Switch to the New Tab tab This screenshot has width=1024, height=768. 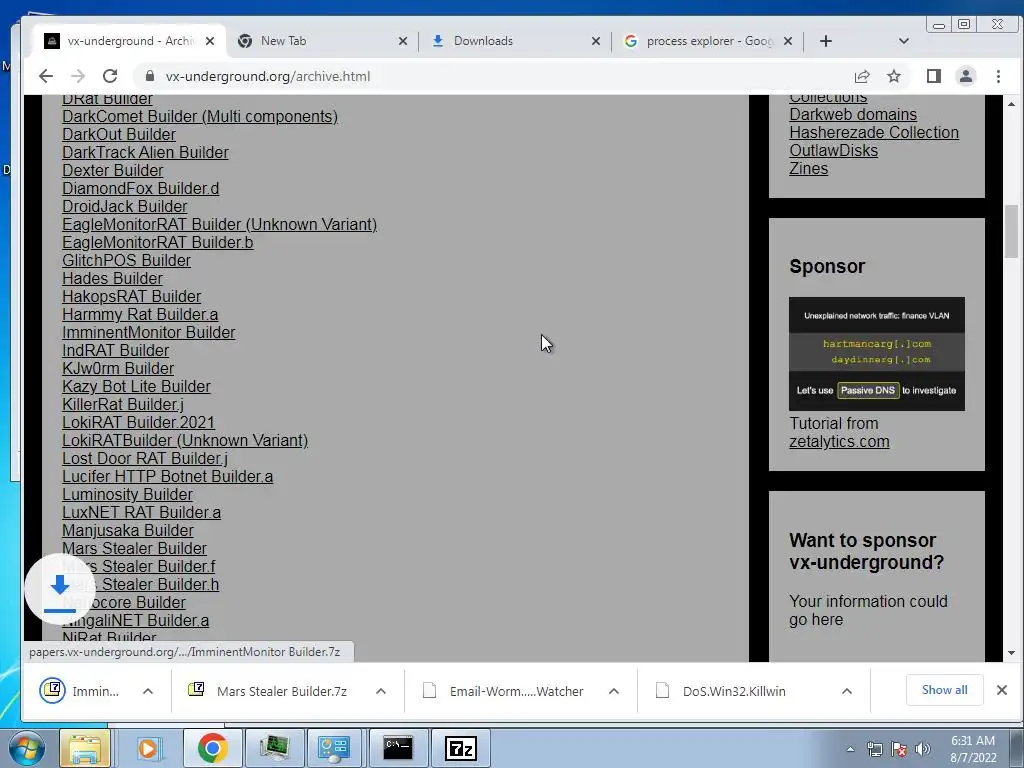tap(320, 41)
